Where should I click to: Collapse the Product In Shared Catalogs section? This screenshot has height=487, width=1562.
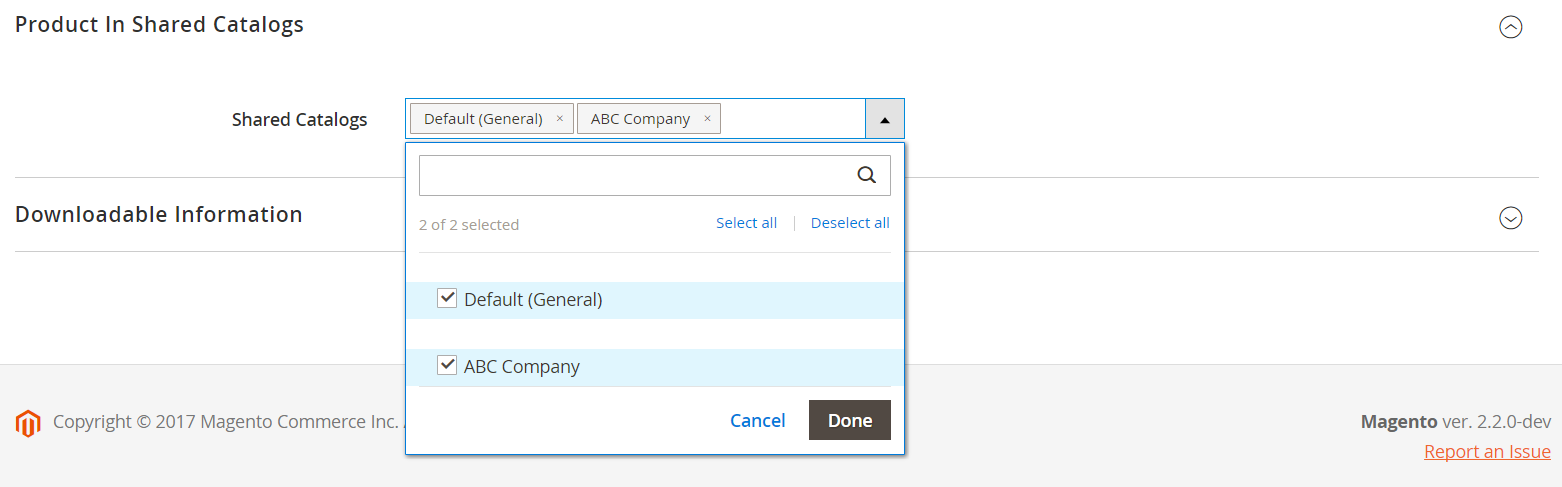(1510, 27)
